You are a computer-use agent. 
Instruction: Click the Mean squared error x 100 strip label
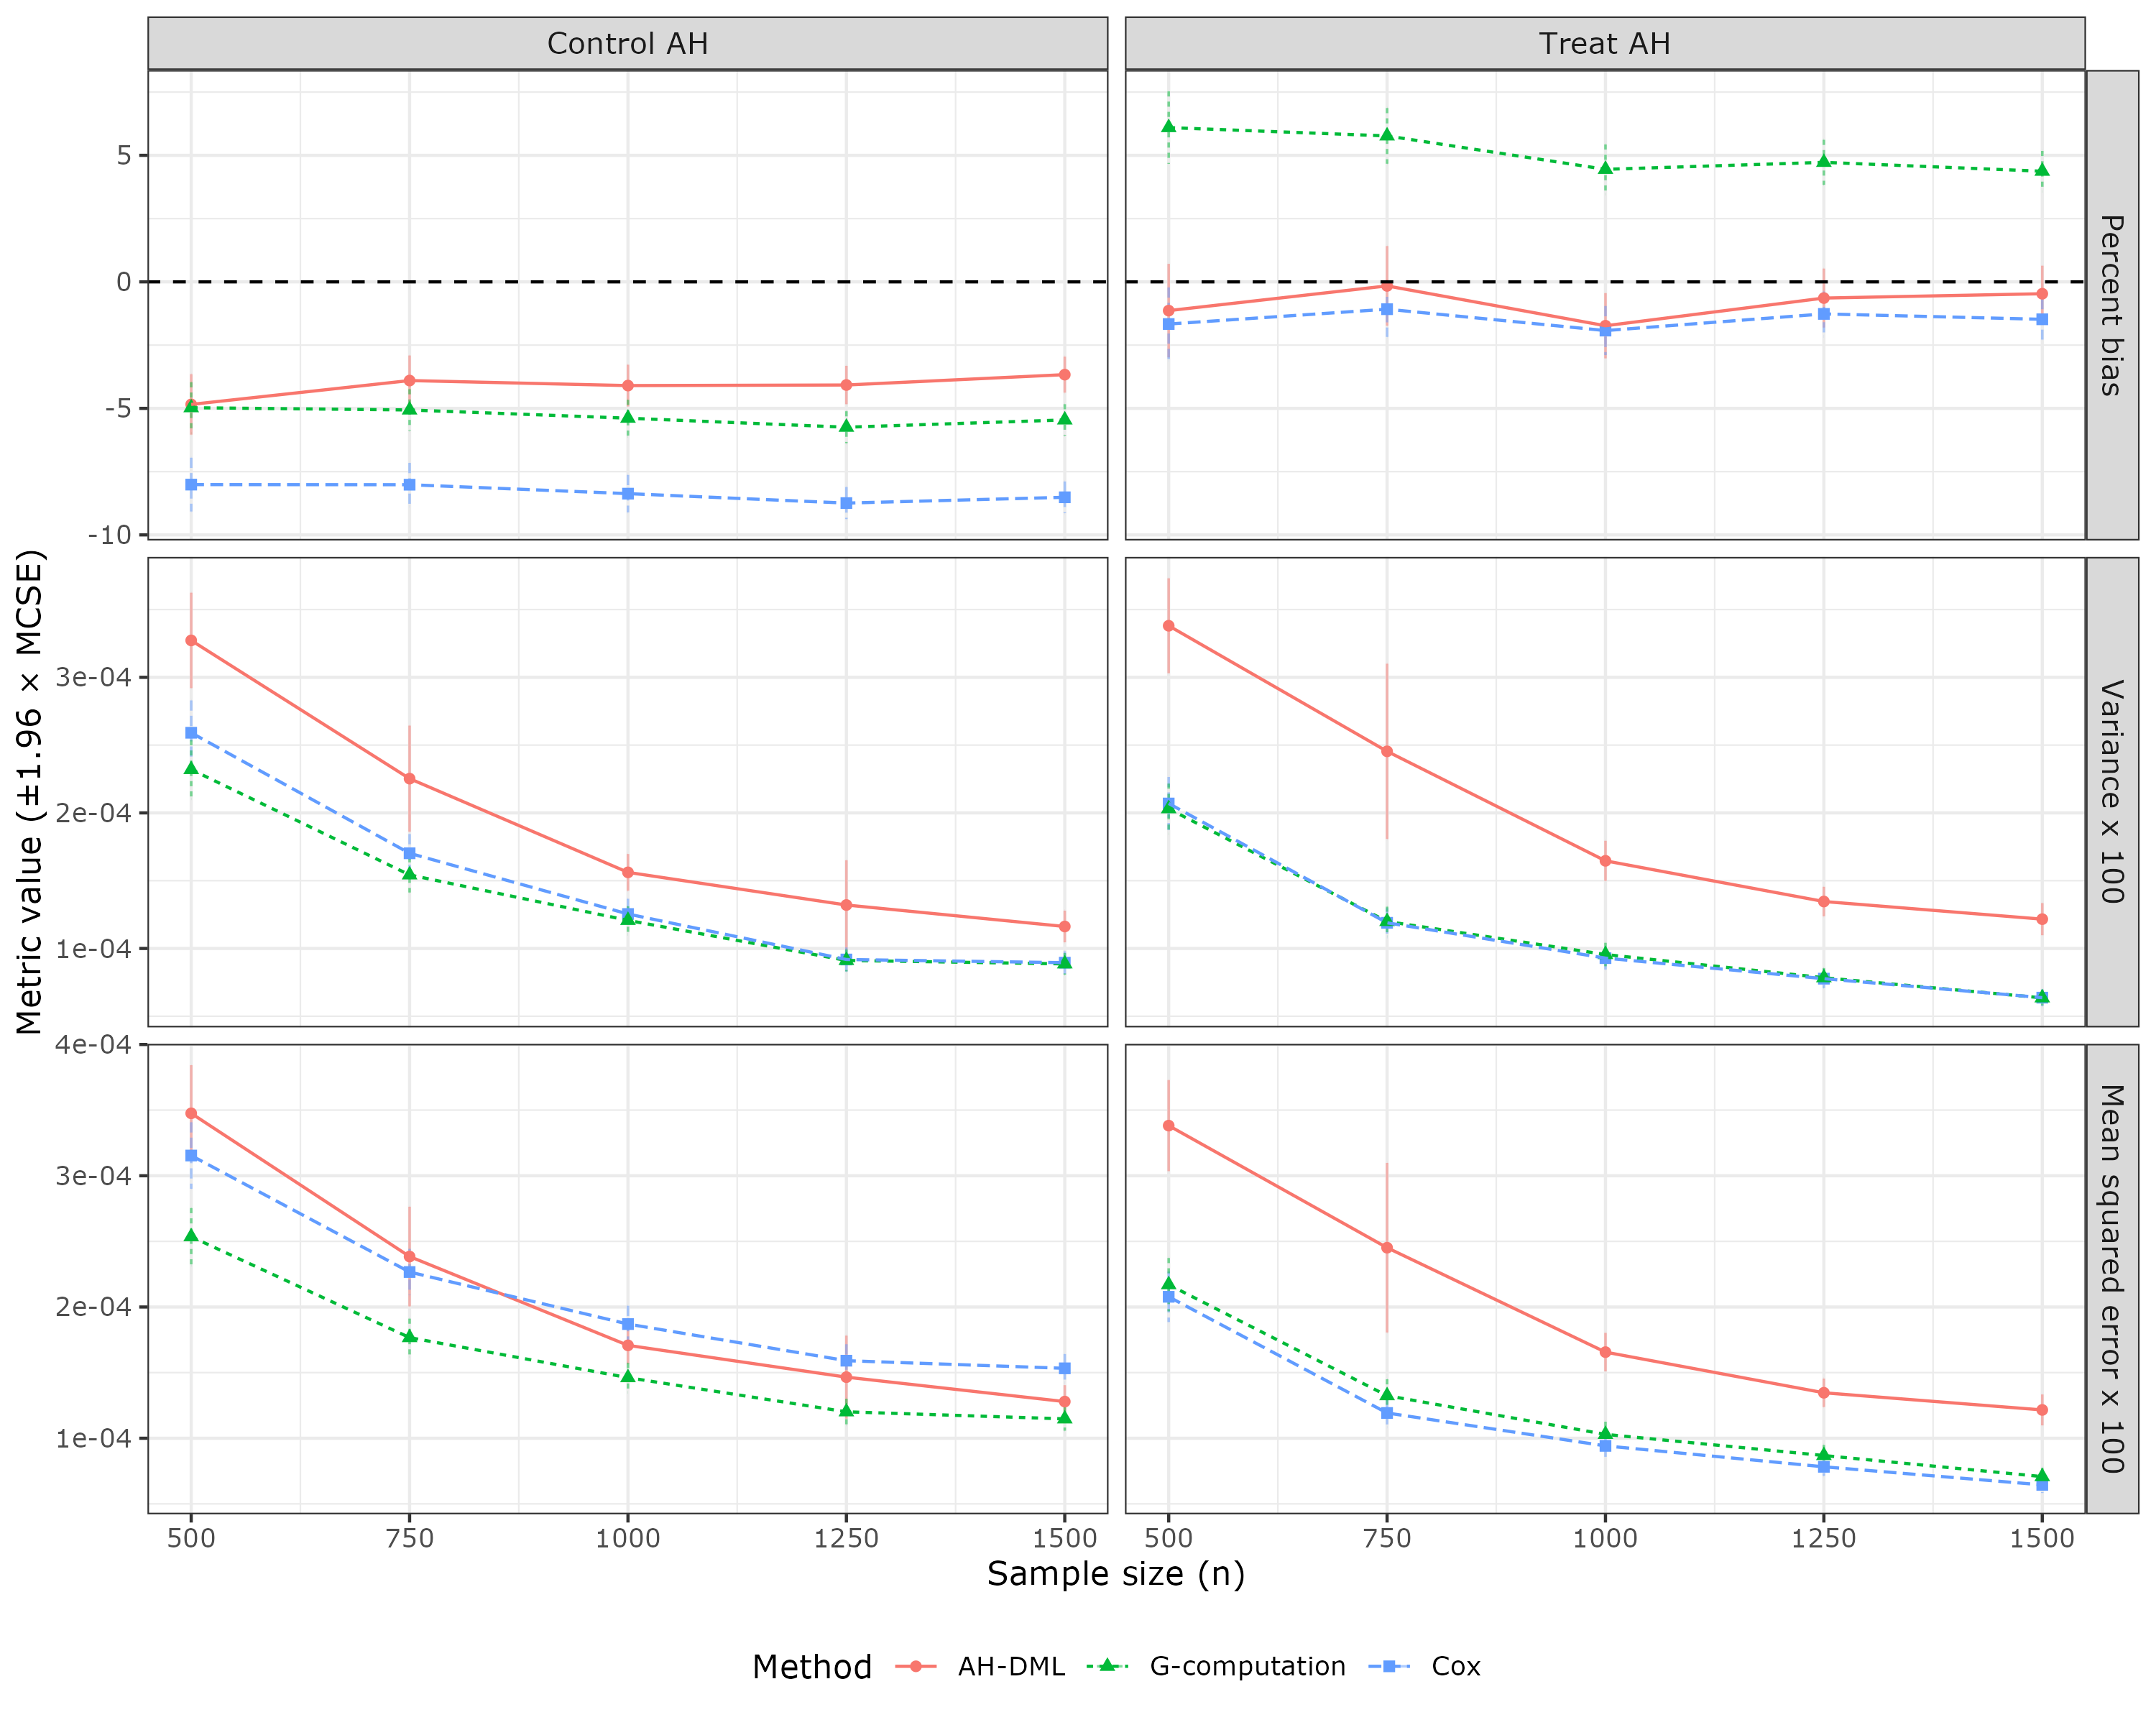click(2111, 1278)
